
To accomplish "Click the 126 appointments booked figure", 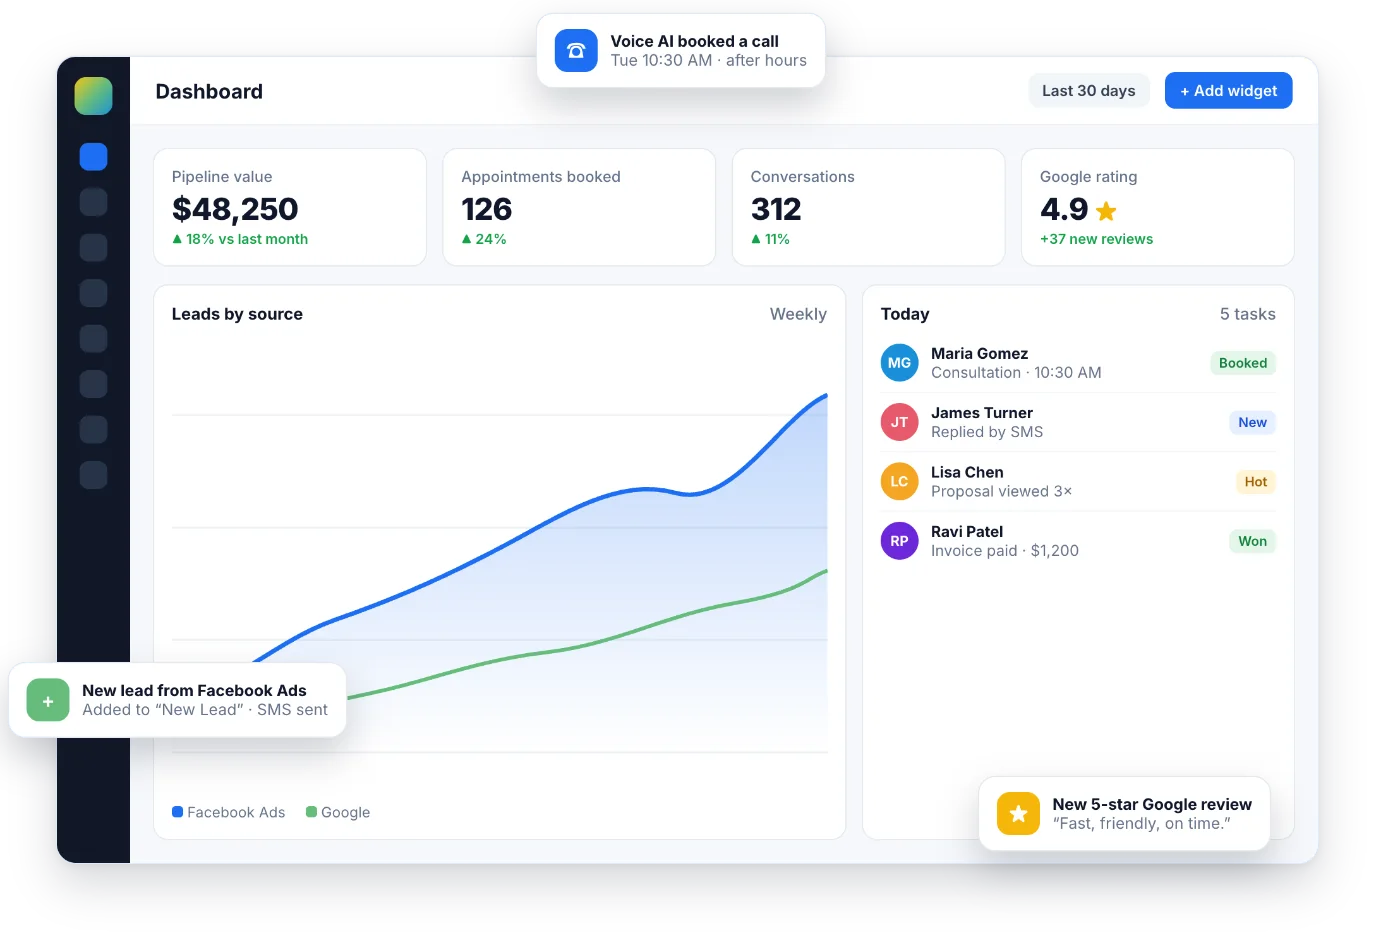I will tap(487, 209).
